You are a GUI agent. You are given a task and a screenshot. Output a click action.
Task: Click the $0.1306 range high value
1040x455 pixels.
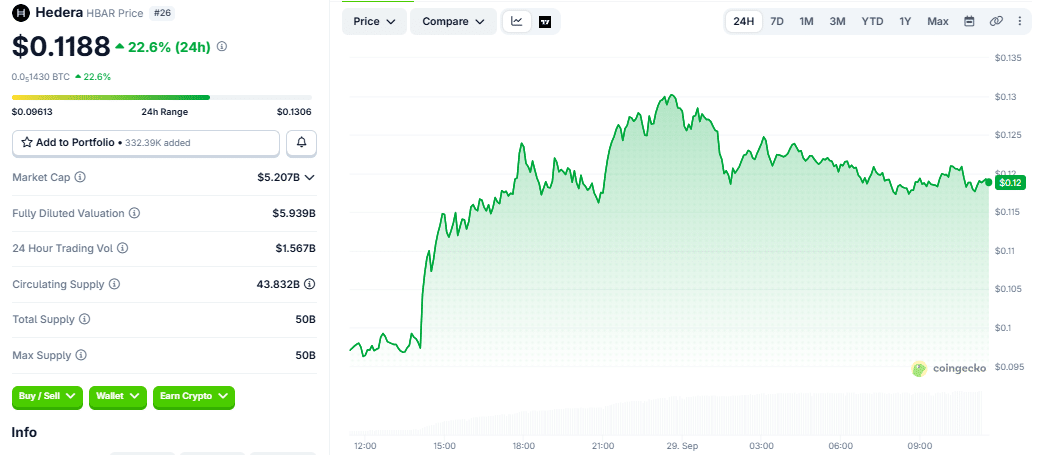(294, 112)
